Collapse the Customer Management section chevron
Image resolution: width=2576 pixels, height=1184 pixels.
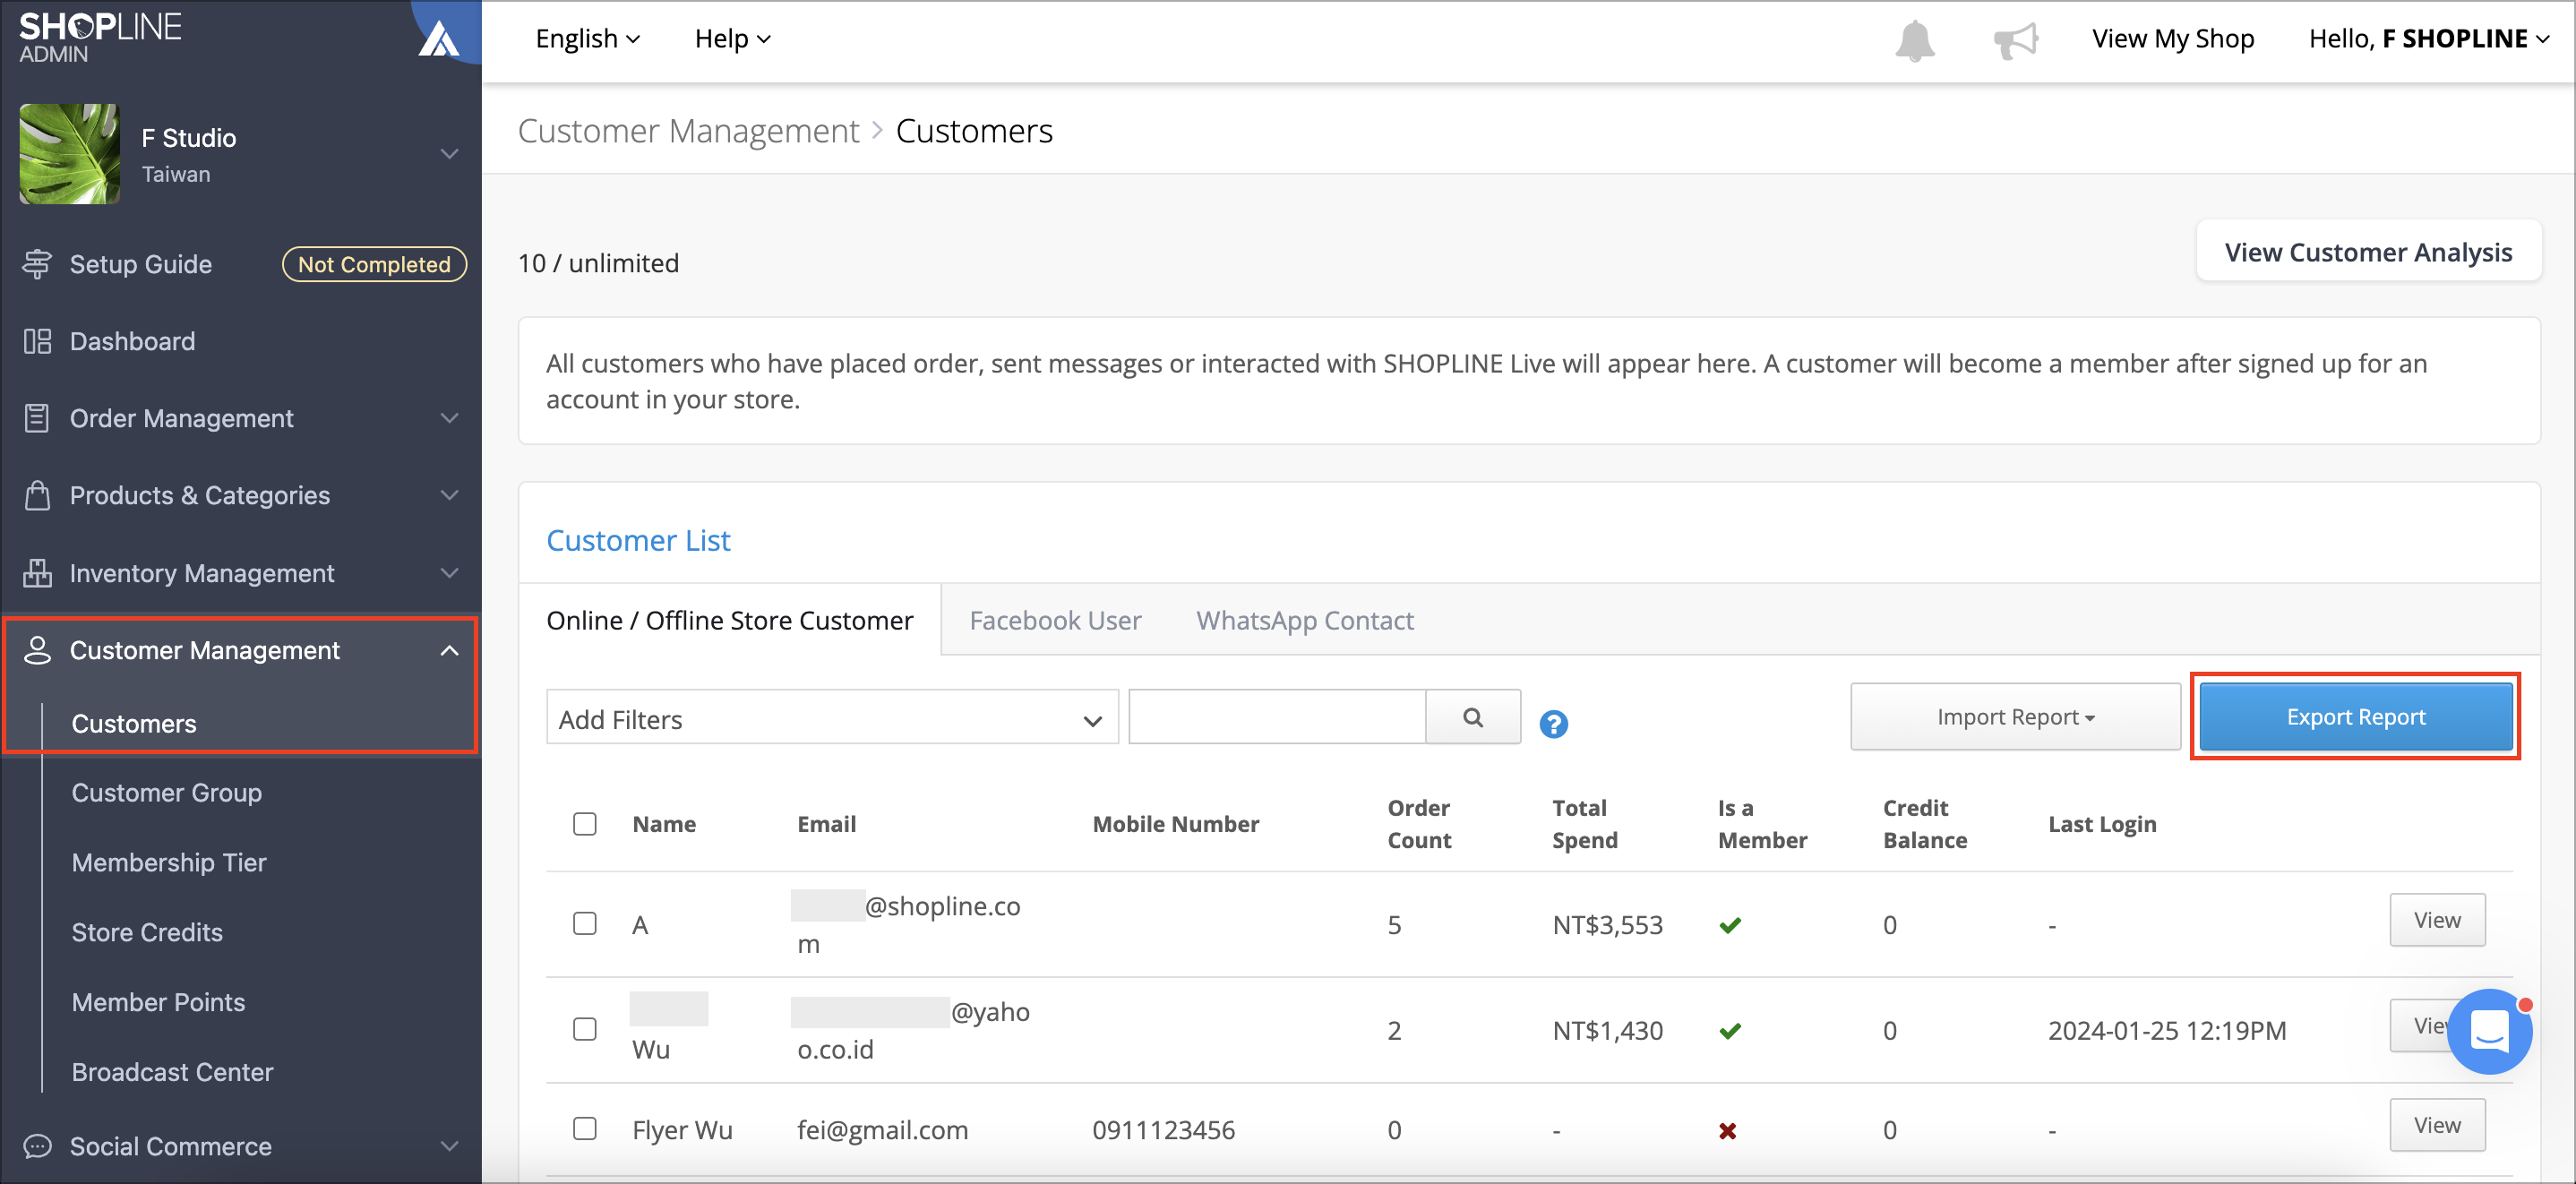click(x=450, y=651)
